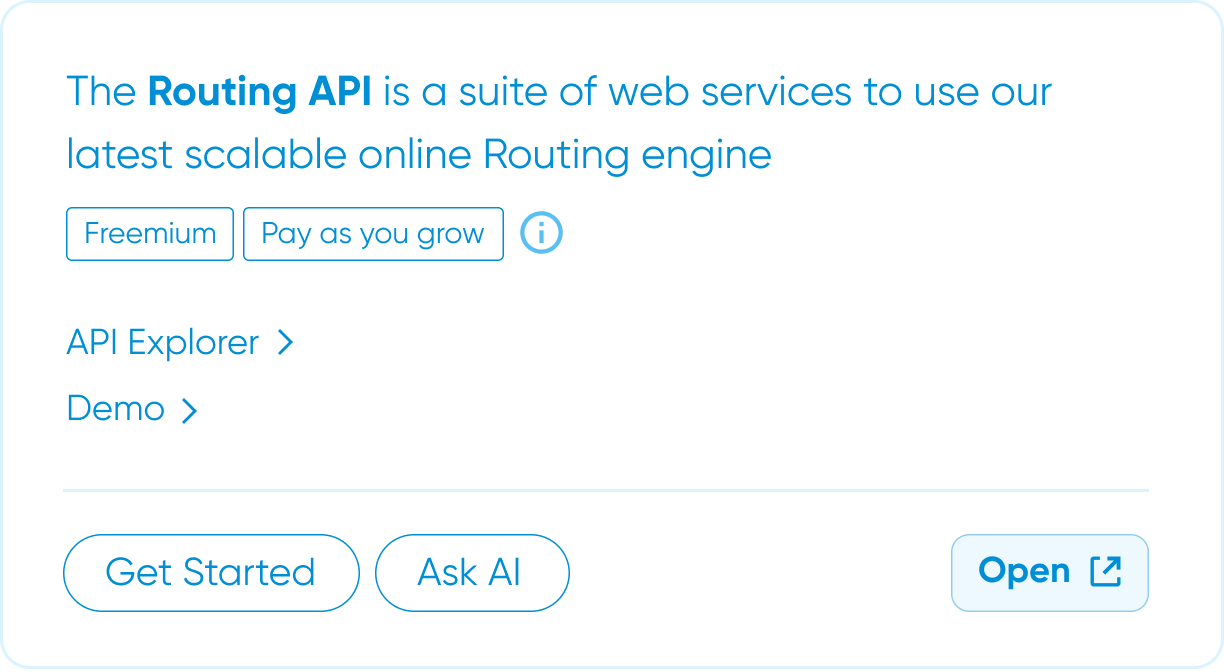
Task: Click the word "The" starting the description
Action: 101,92
